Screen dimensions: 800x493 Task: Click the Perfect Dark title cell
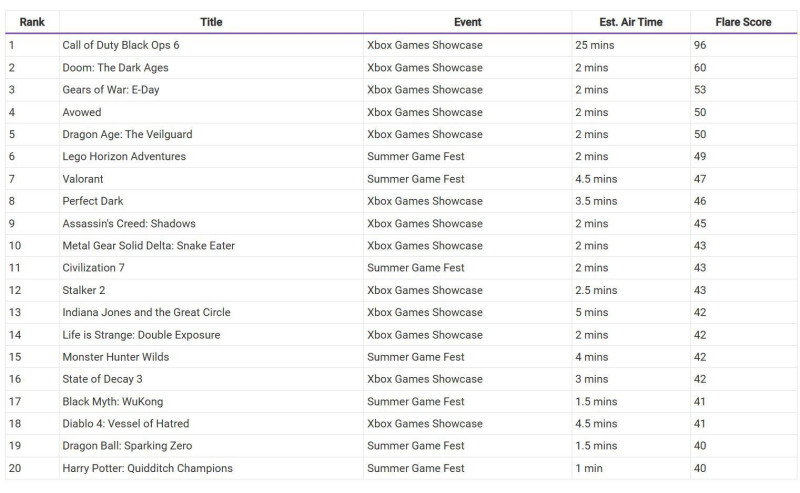tap(93, 201)
